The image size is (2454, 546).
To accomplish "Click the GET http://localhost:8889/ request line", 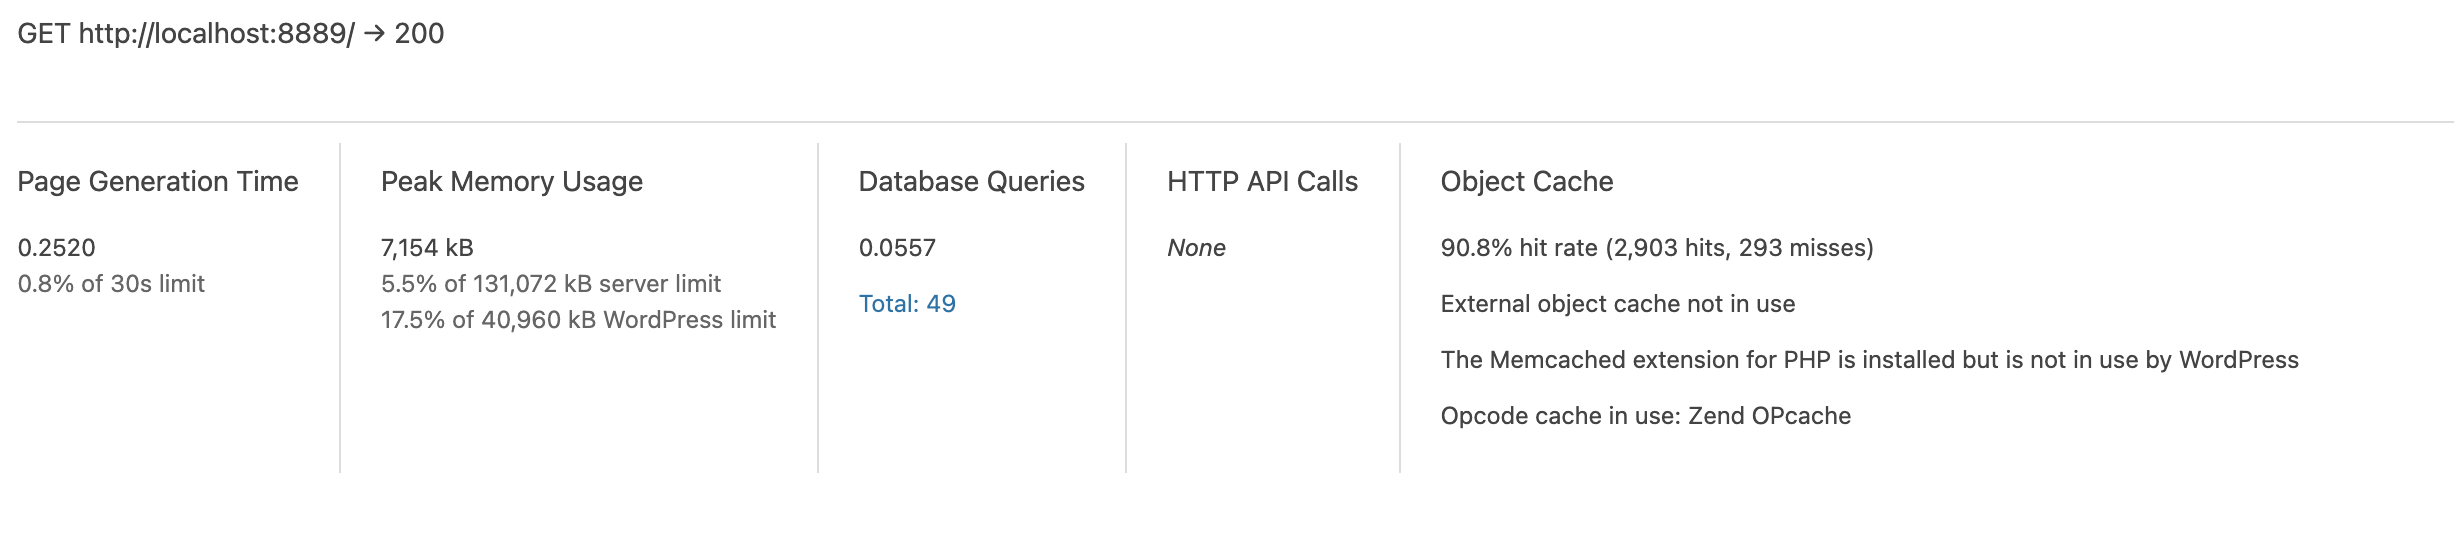I will 231,34.
